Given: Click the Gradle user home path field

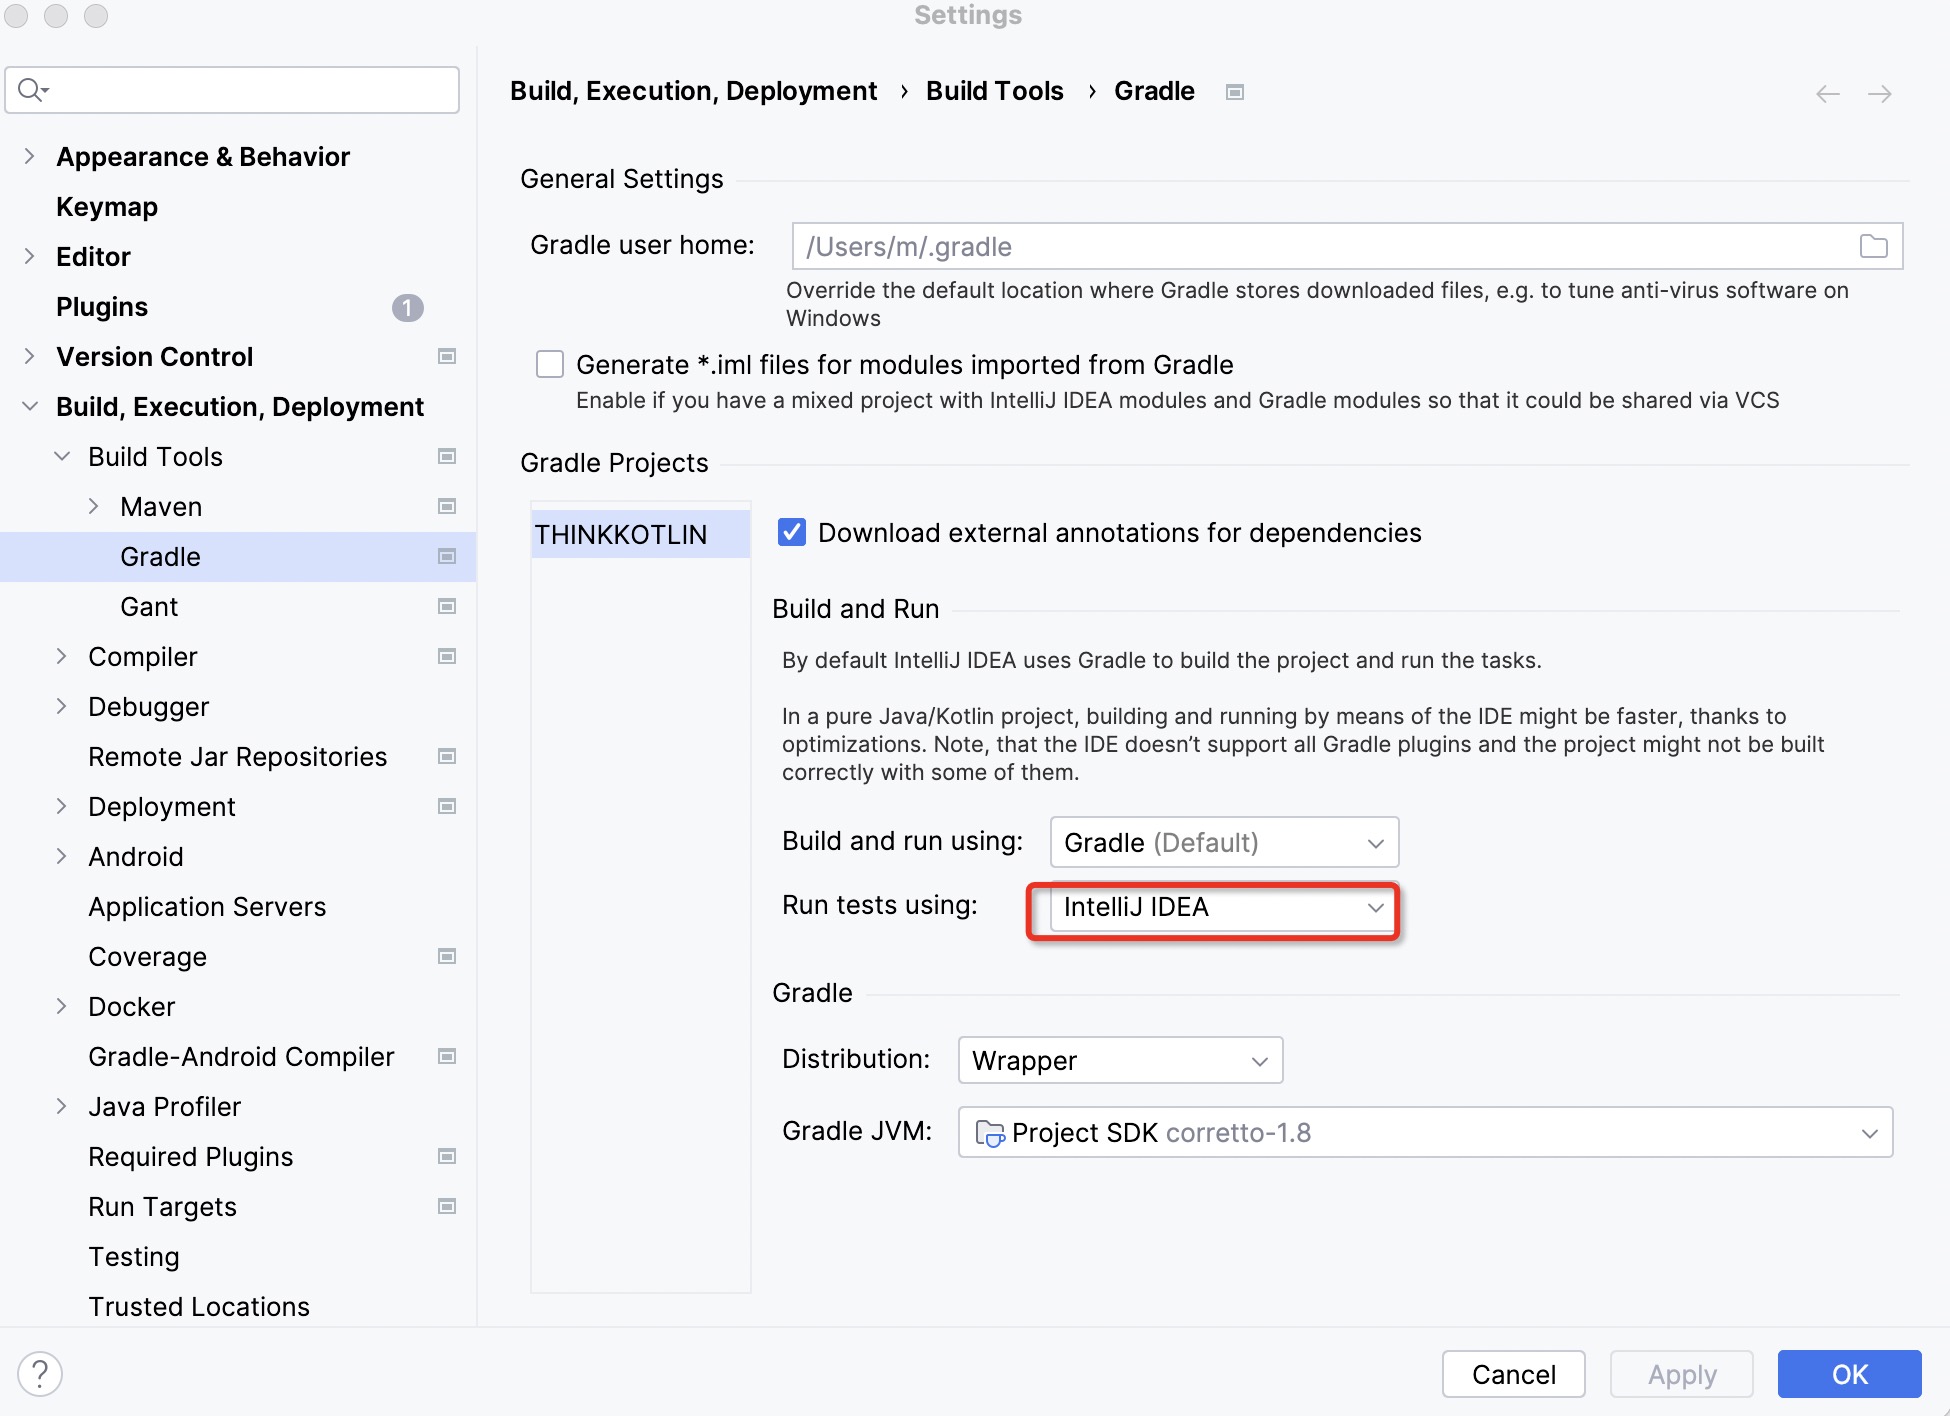Looking at the screenshot, I should pyautogui.click(x=1320, y=246).
